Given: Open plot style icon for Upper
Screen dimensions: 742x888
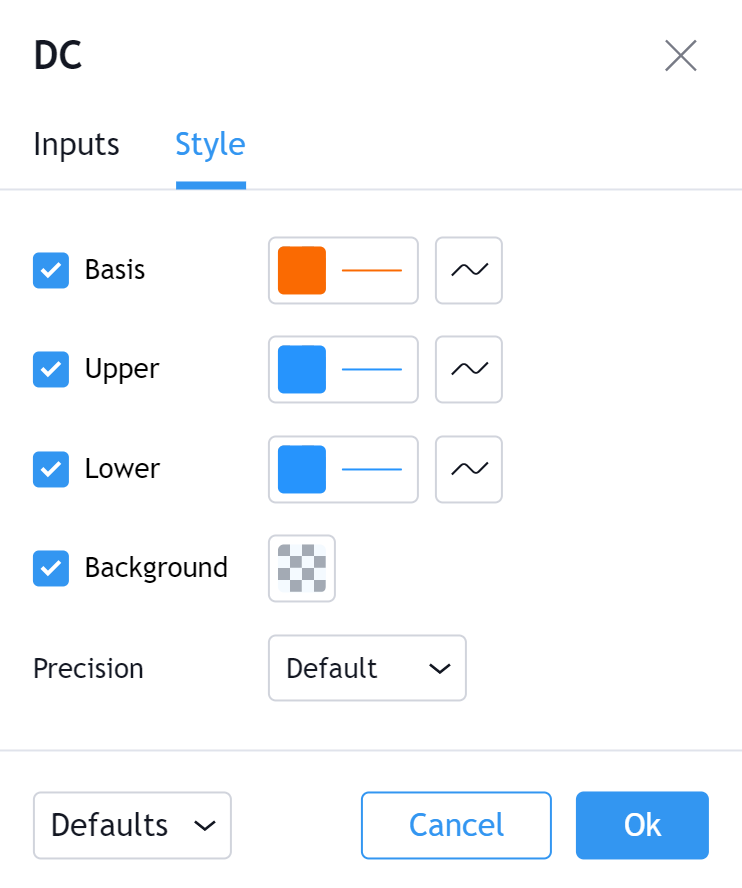Looking at the screenshot, I should pos(469,369).
